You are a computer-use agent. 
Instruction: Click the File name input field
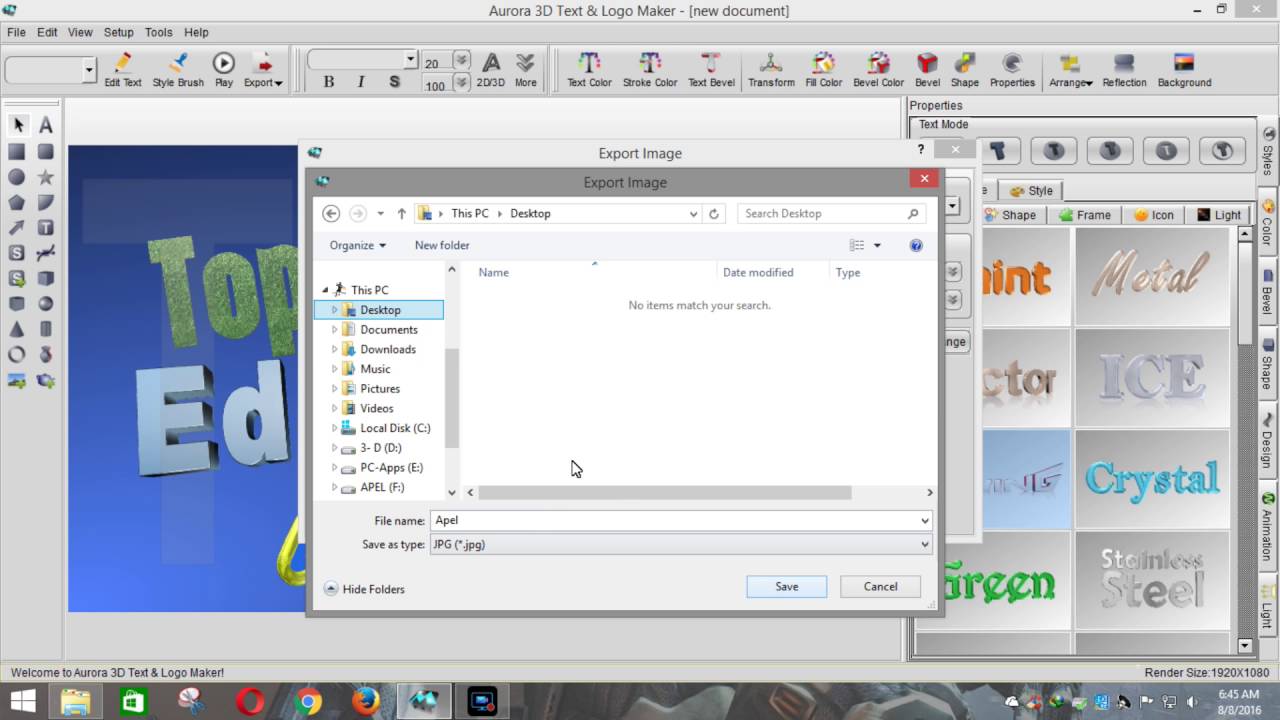click(680, 520)
